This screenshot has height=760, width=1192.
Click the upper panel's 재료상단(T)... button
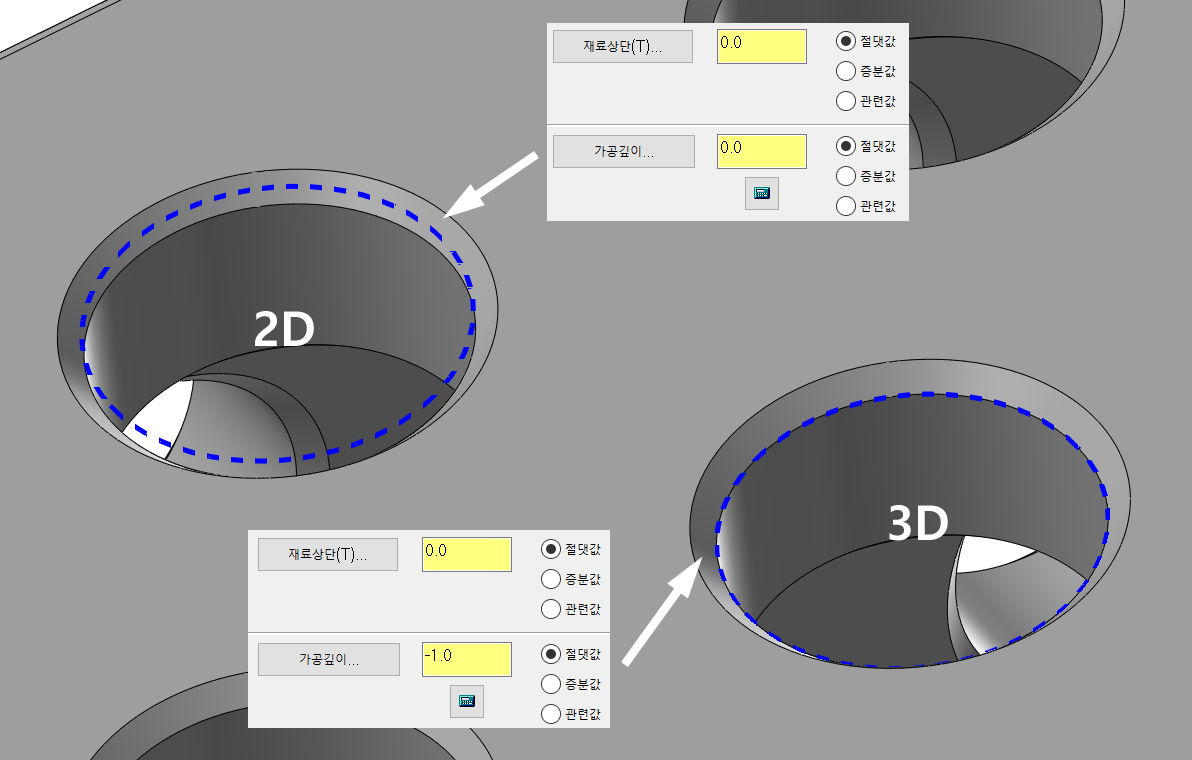[x=623, y=46]
